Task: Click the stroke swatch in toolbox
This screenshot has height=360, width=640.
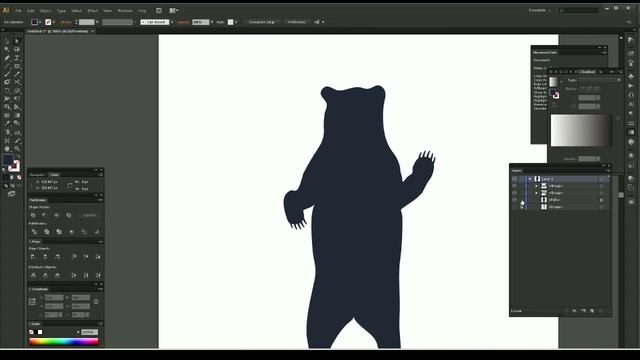Action: tap(14, 166)
